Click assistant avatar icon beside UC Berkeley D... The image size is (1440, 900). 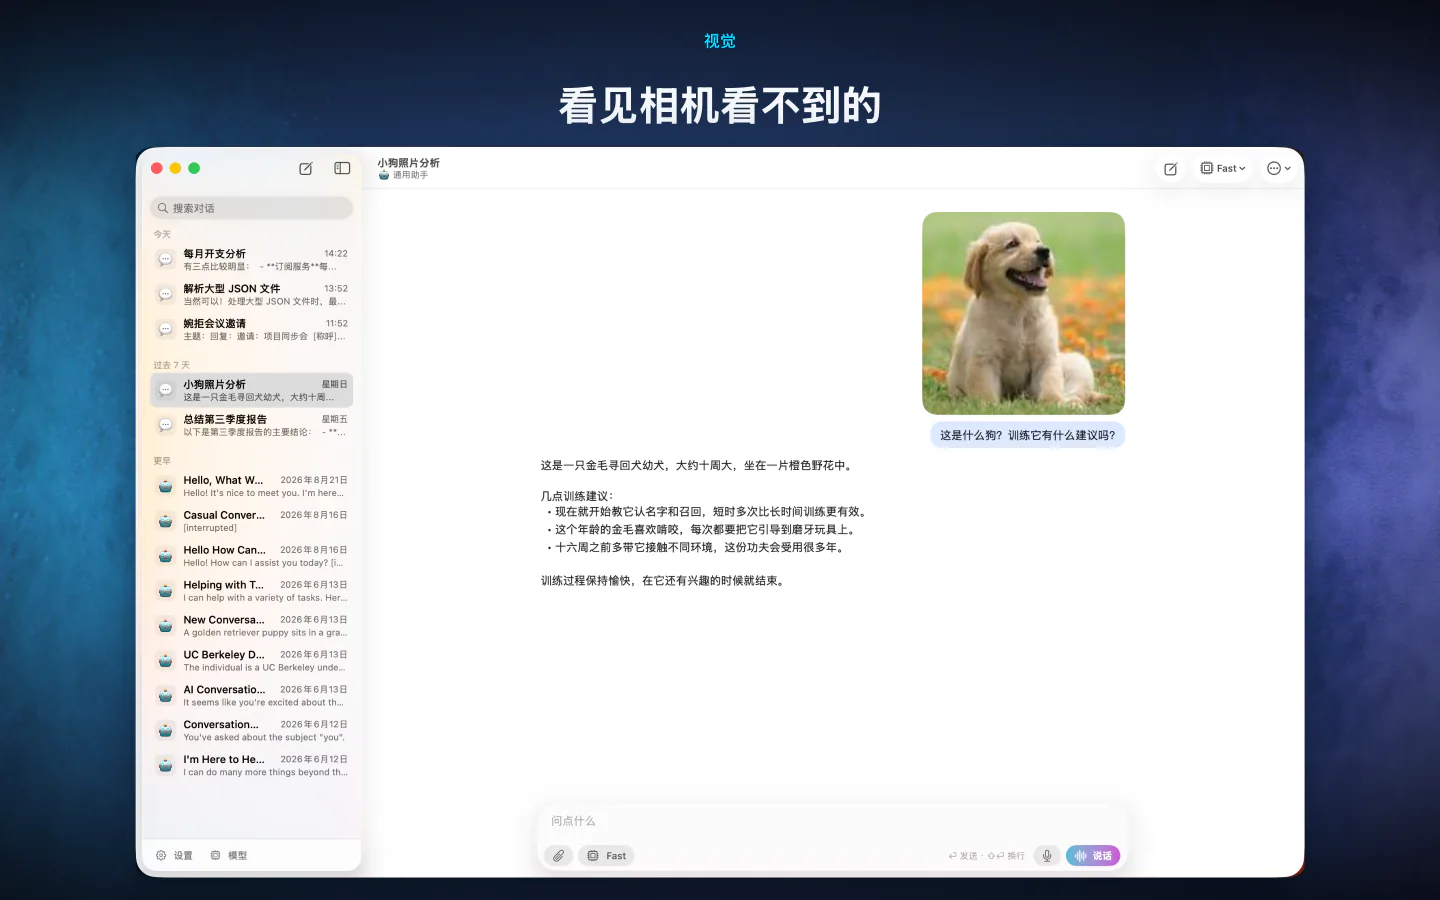pyautogui.click(x=166, y=661)
